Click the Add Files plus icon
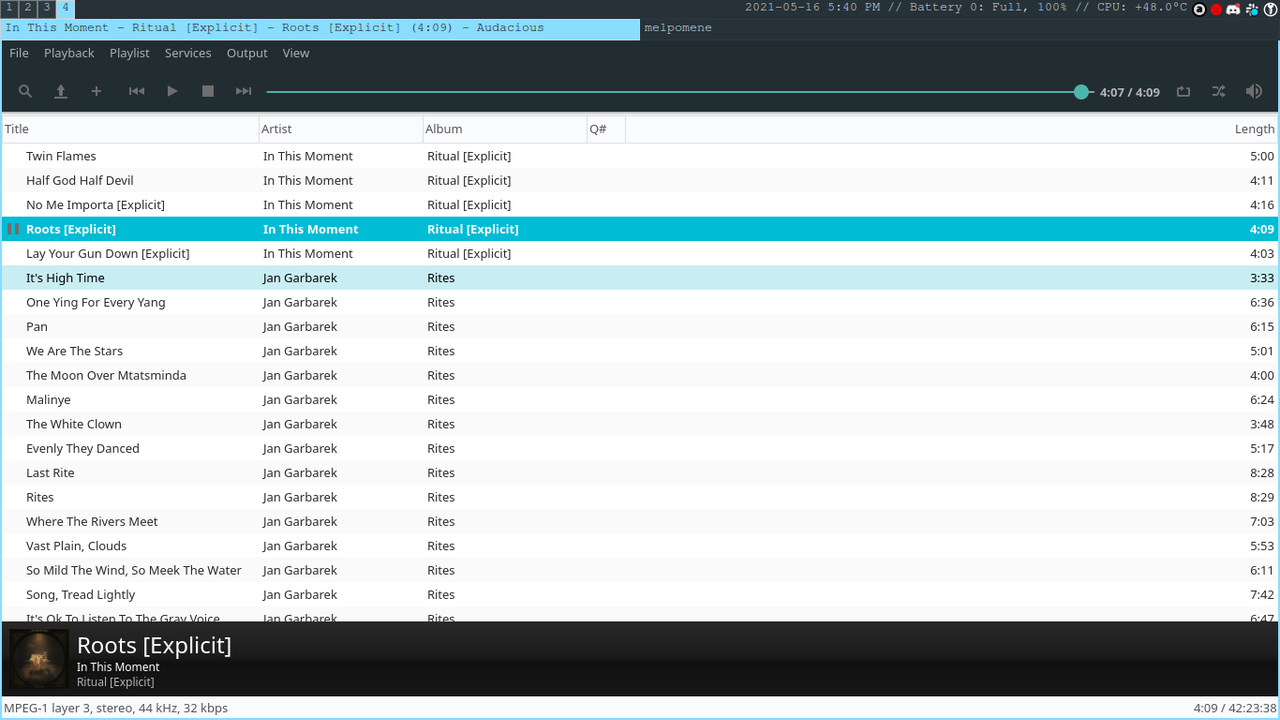This screenshot has width=1280, height=720. click(x=96, y=91)
